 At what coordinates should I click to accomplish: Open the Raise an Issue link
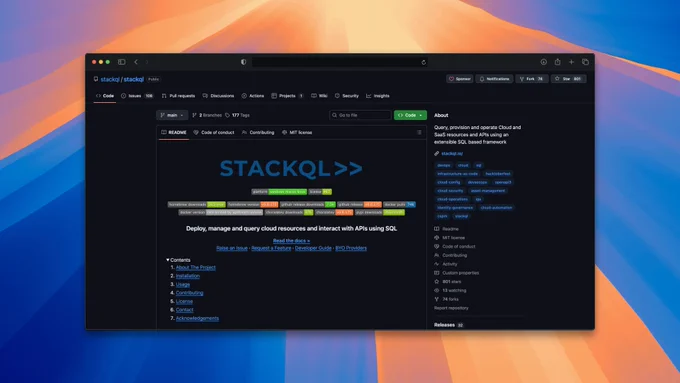tap(232, 248)
